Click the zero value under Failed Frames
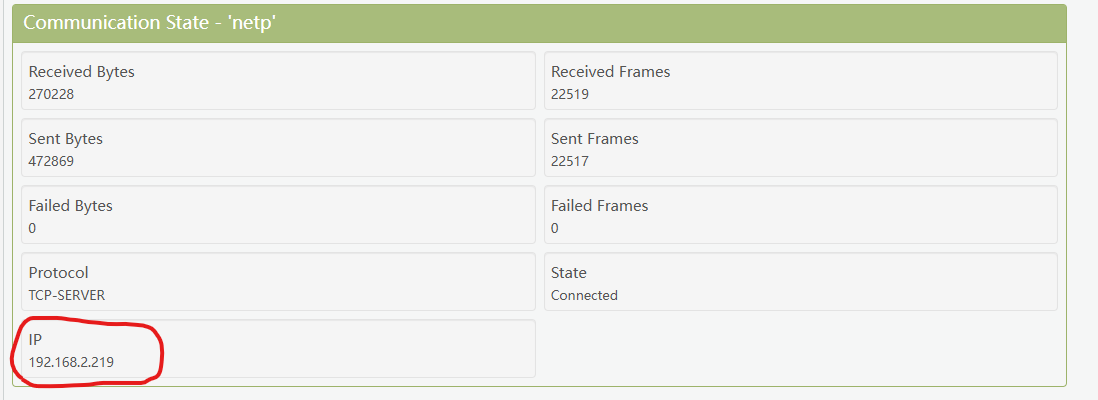The height and width of the screenshot is (400, 1098). click(x=555, y=228)
